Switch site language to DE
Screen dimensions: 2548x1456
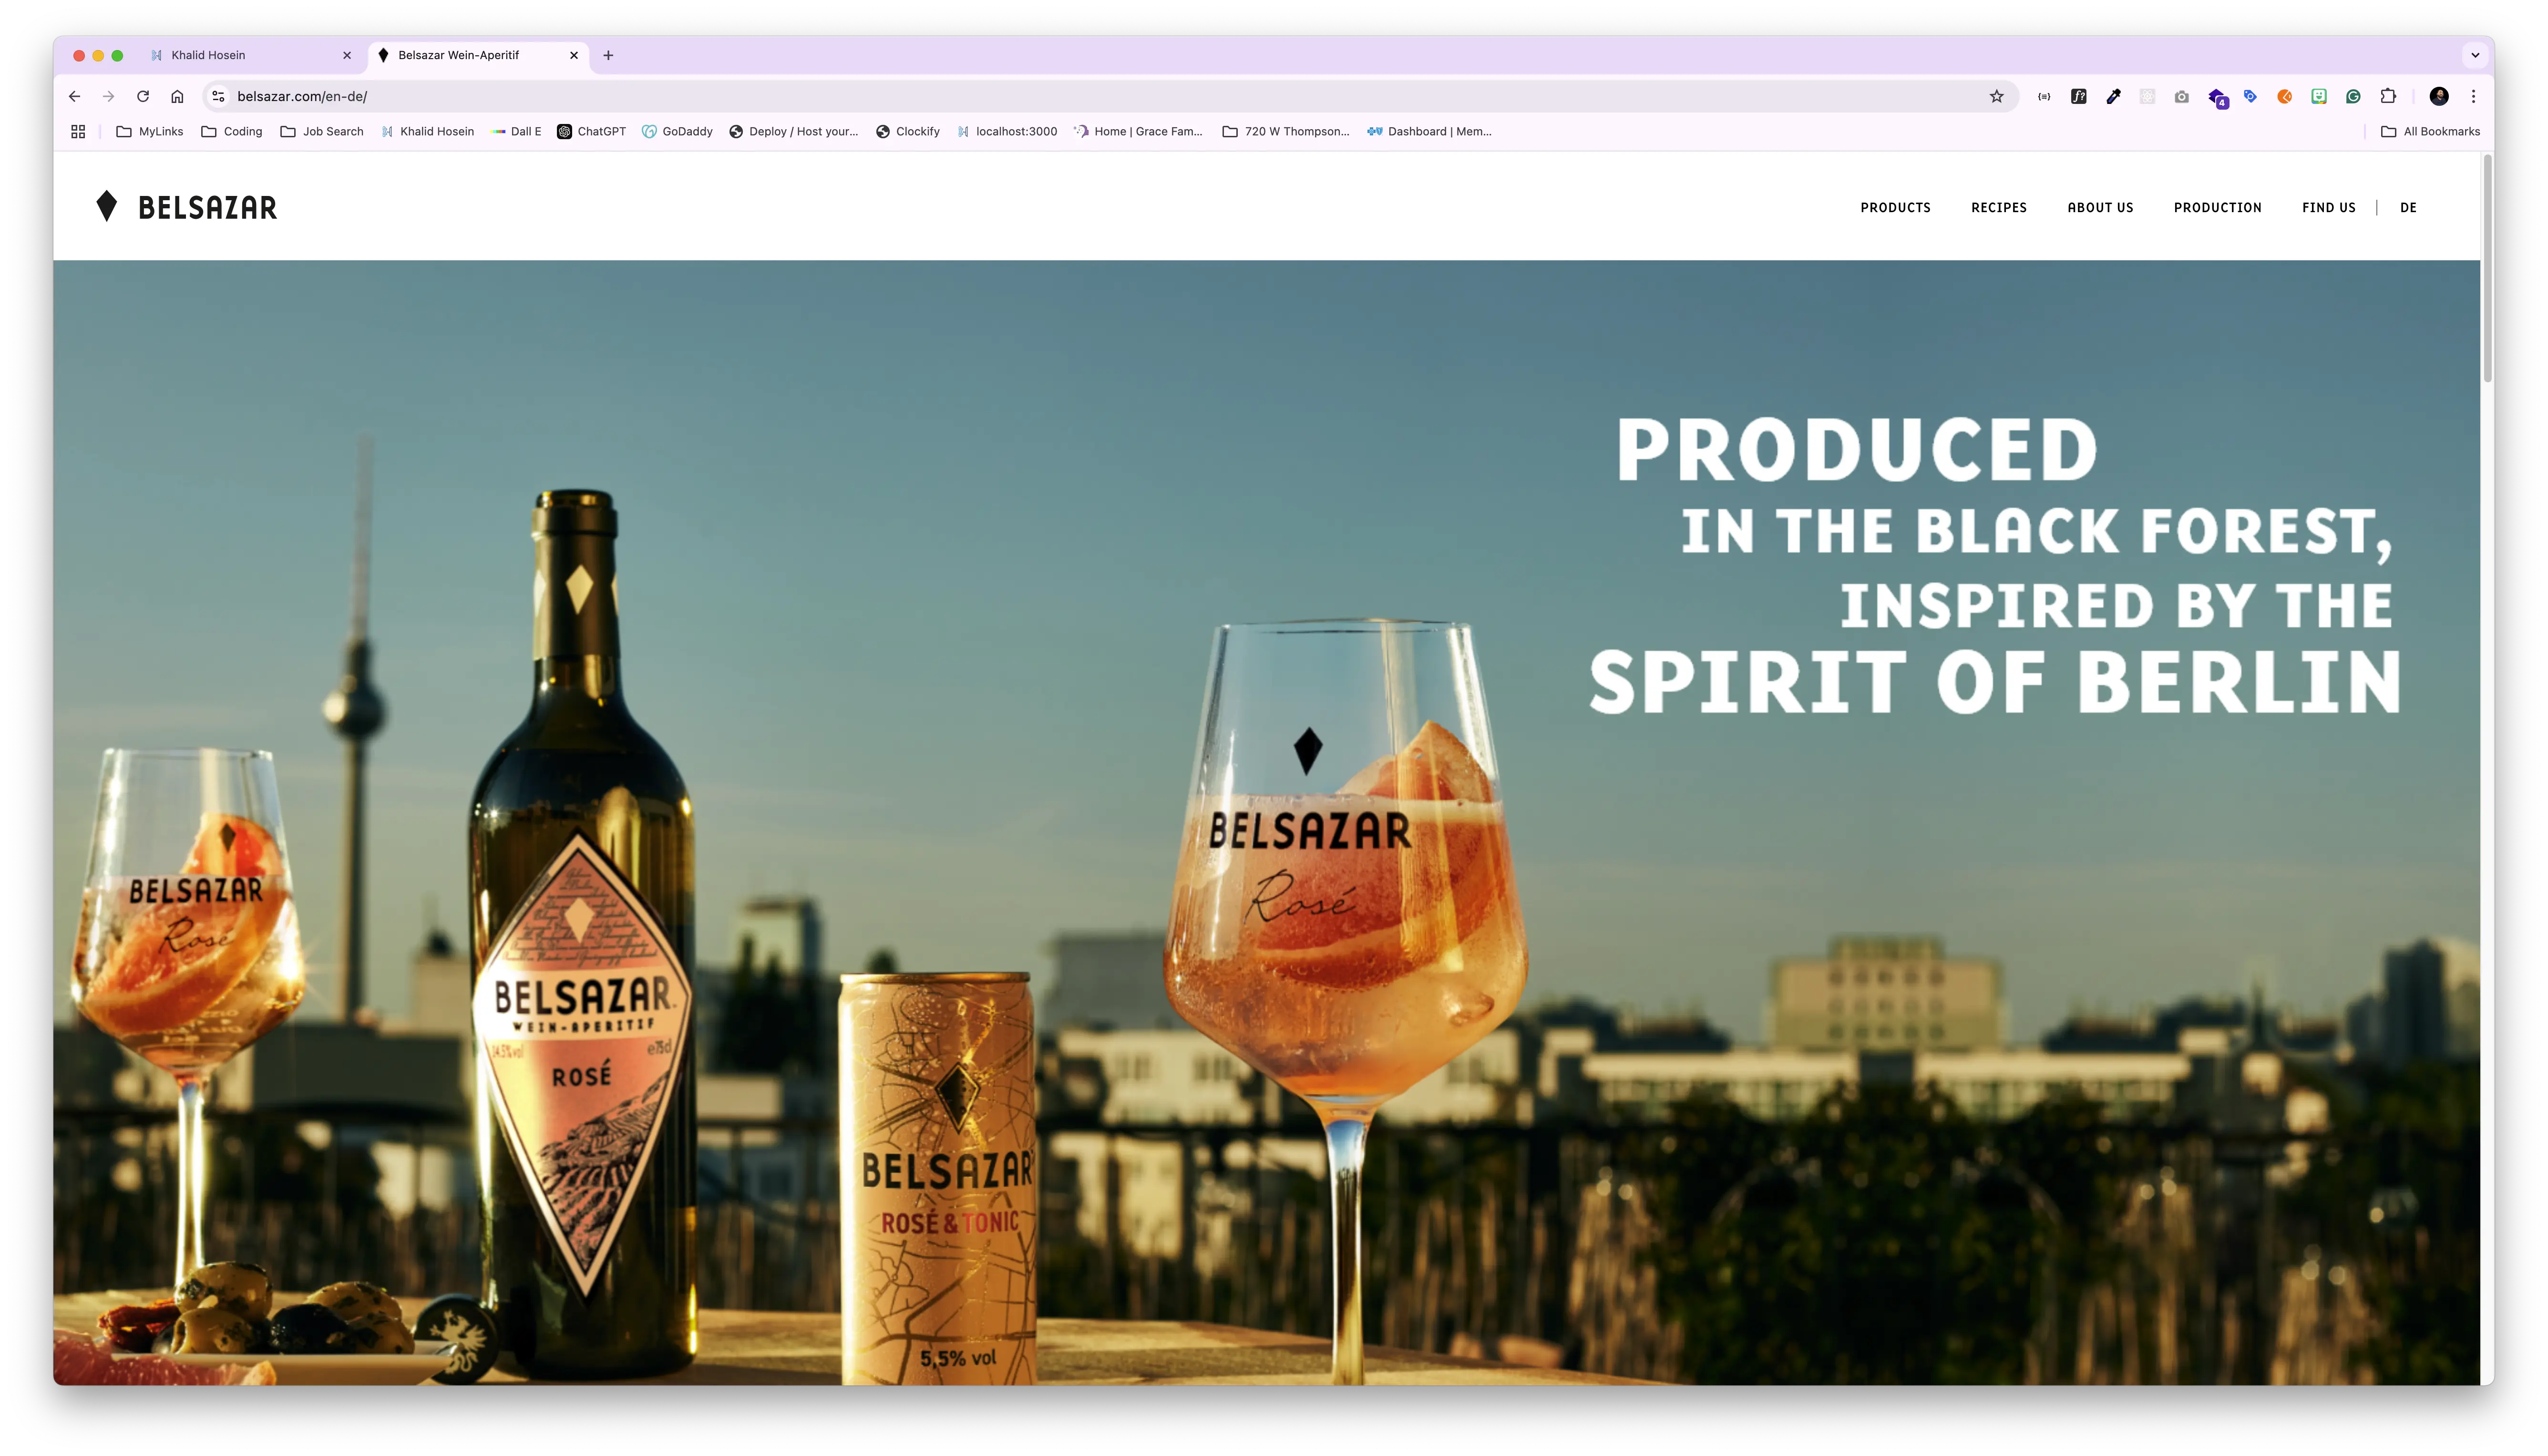[2408, 207]
